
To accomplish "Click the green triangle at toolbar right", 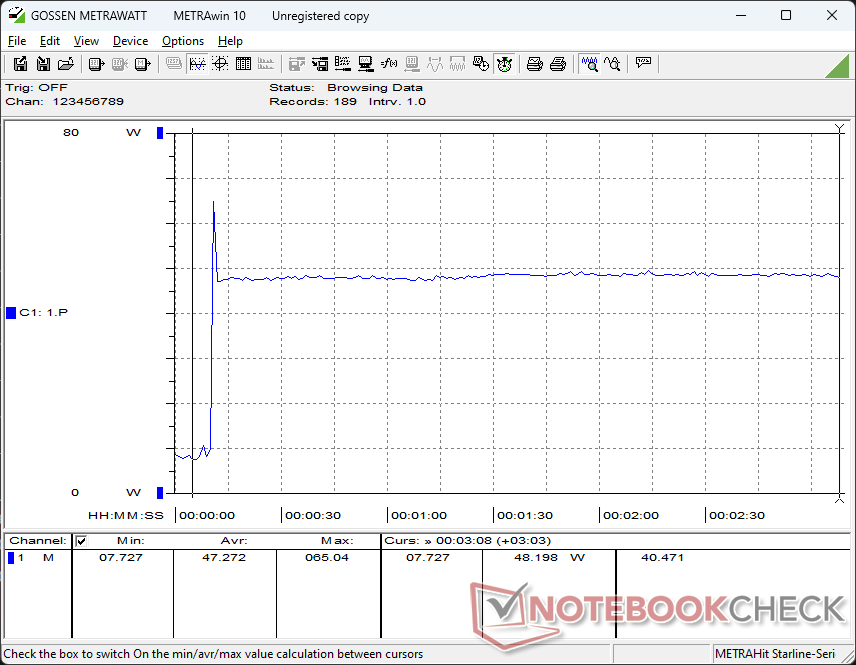I will [x=837, y=65].
